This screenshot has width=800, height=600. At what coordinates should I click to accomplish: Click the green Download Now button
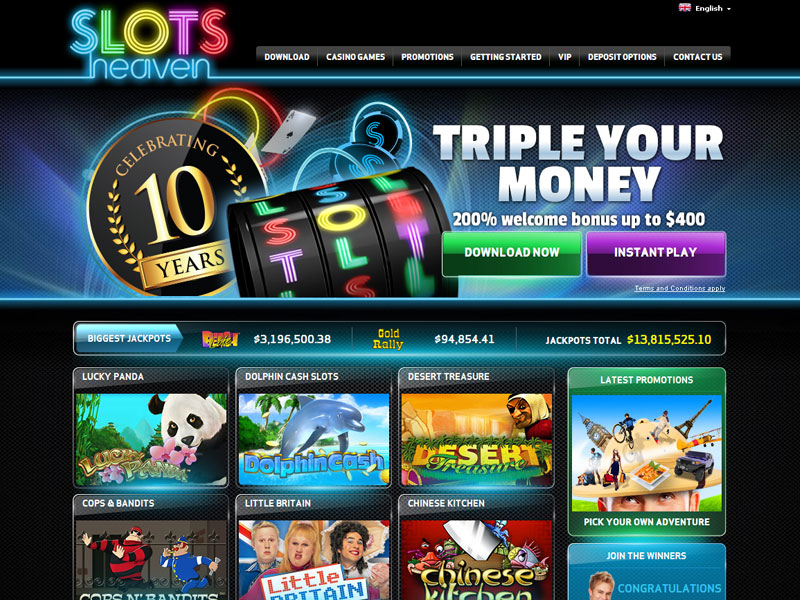(x=512, y=254)
